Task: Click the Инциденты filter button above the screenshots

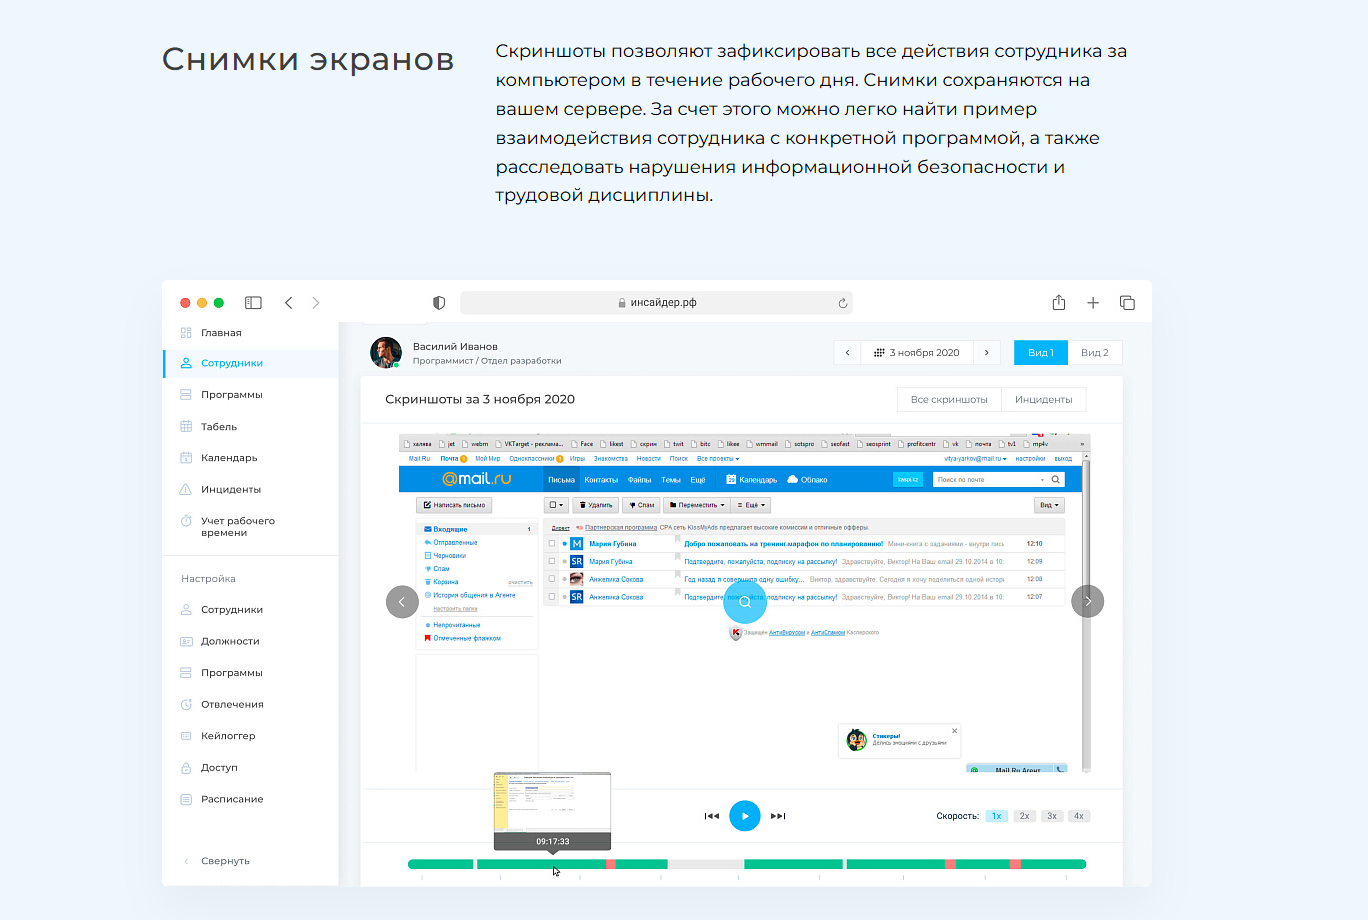Action: [x=1043, y=398]
